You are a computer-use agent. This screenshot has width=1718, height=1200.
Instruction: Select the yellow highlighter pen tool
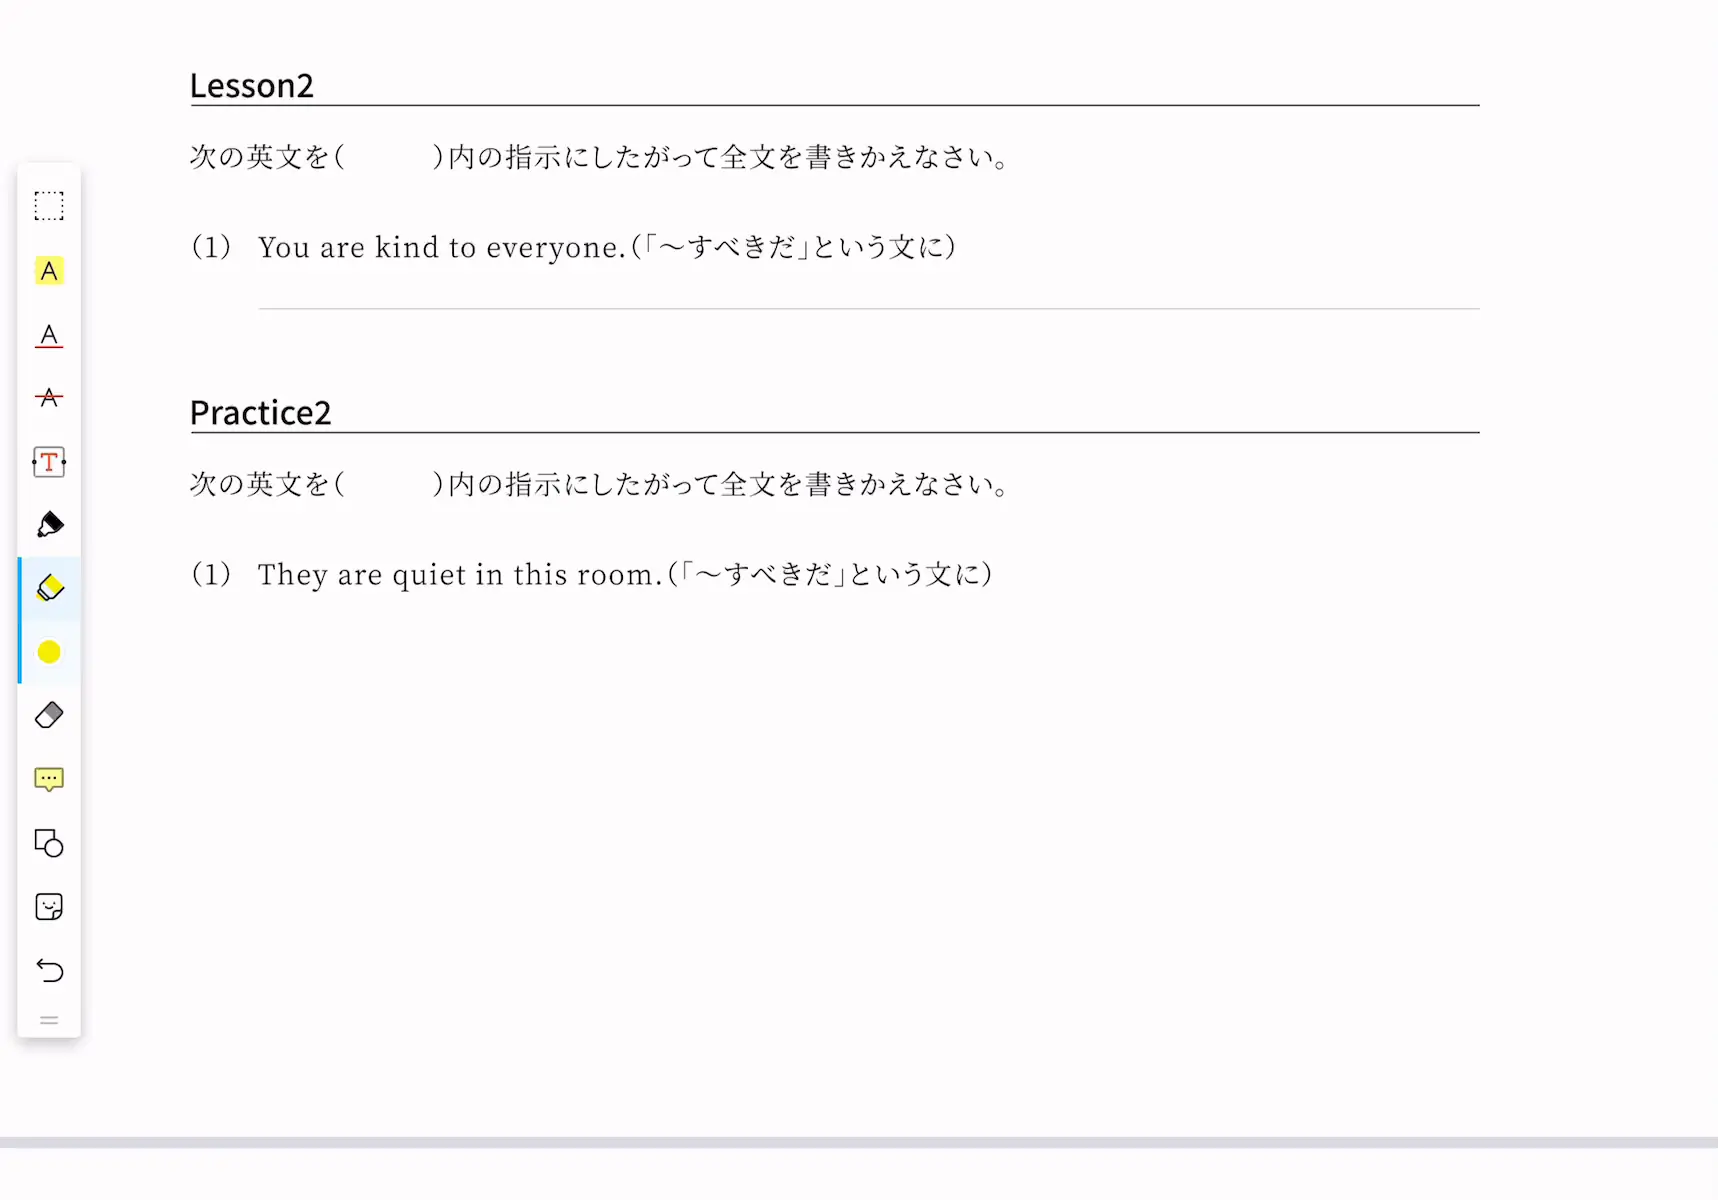49,588
